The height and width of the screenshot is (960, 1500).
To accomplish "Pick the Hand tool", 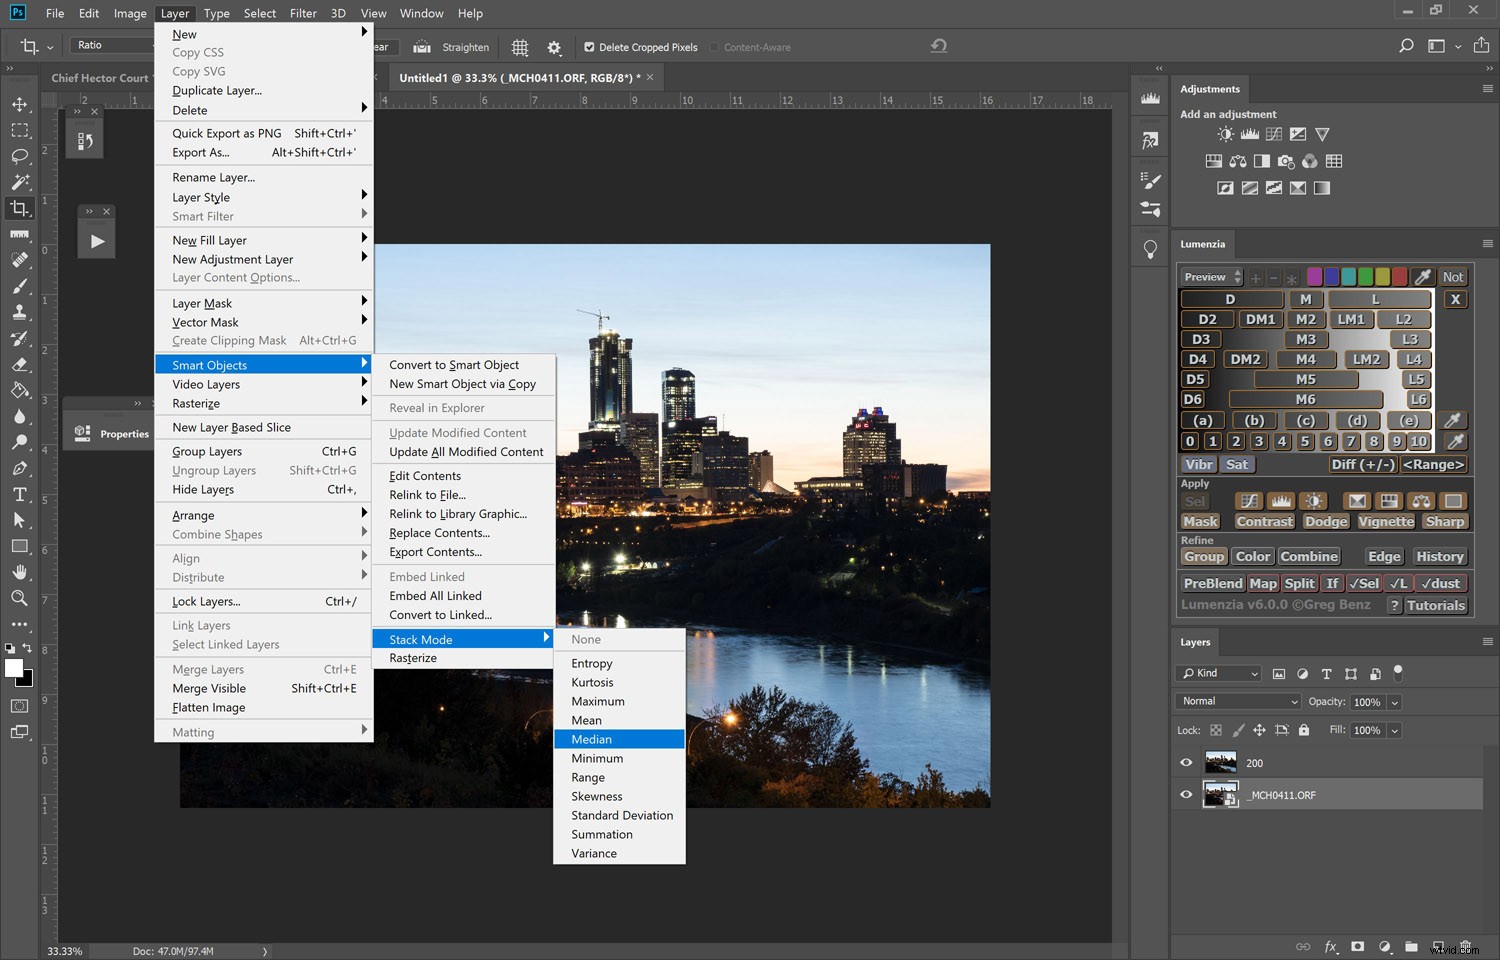I will coord(20,571).
